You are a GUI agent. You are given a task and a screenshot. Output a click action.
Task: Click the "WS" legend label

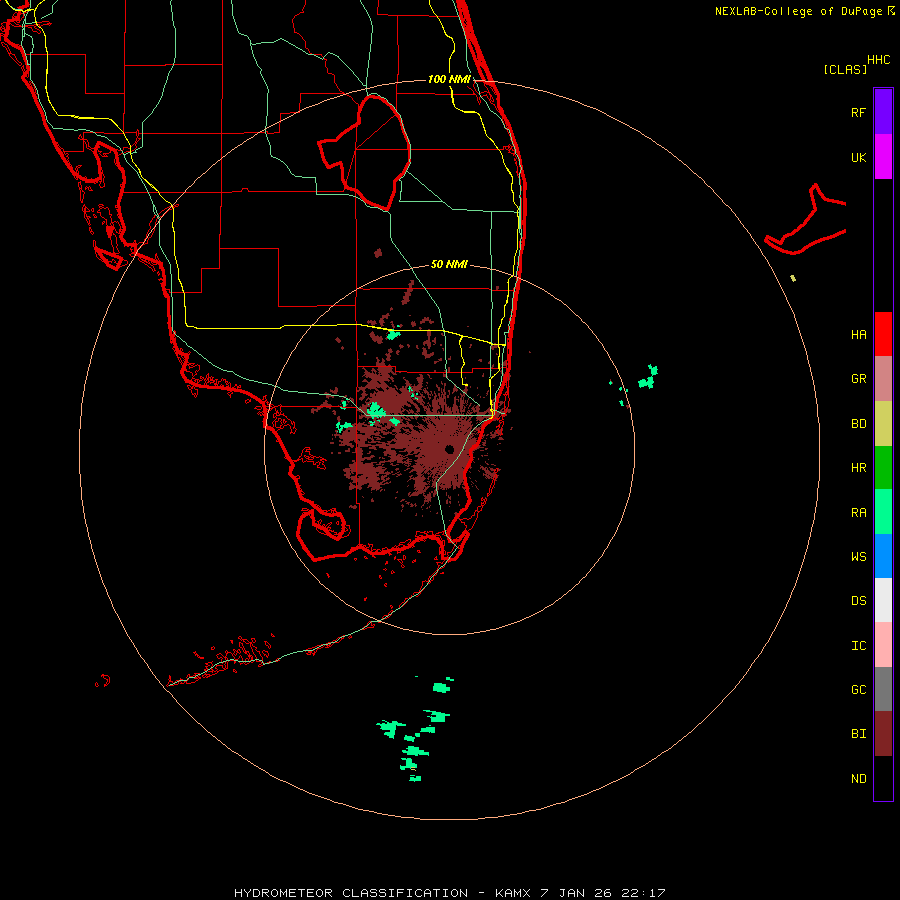point(859,556)
